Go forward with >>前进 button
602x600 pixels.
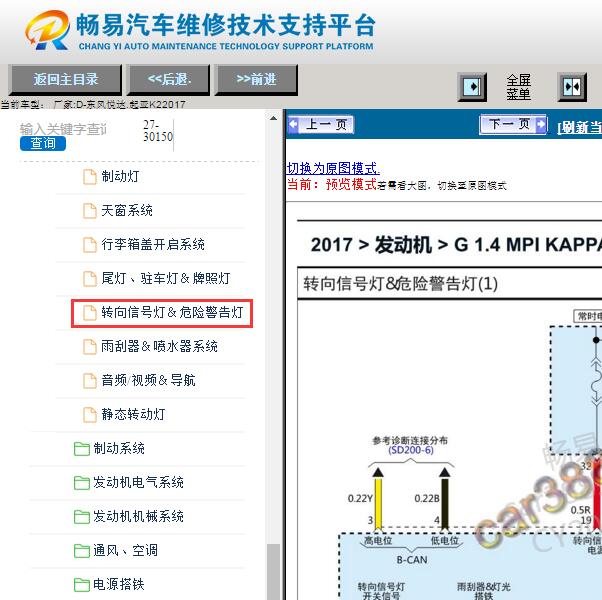pyautogui.click(x=256, y=79)
